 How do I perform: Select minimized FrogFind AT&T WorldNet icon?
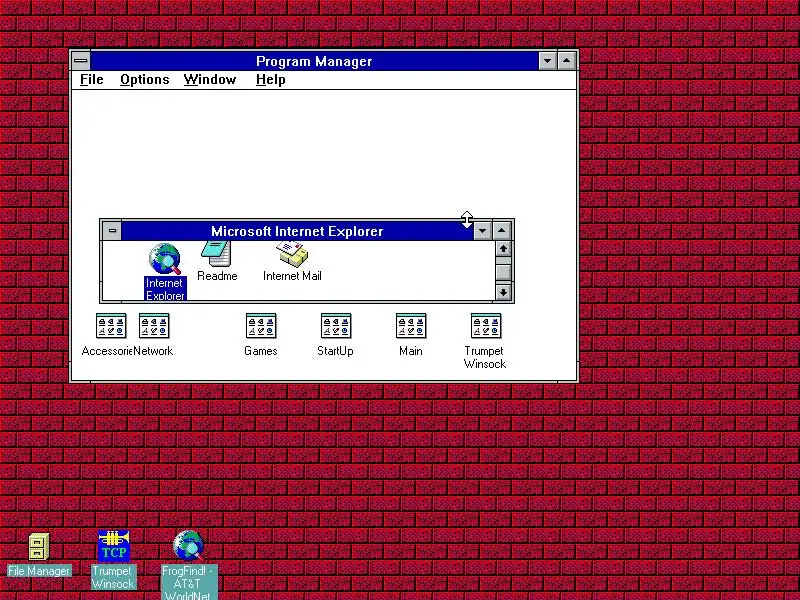(x=189, y=545)
